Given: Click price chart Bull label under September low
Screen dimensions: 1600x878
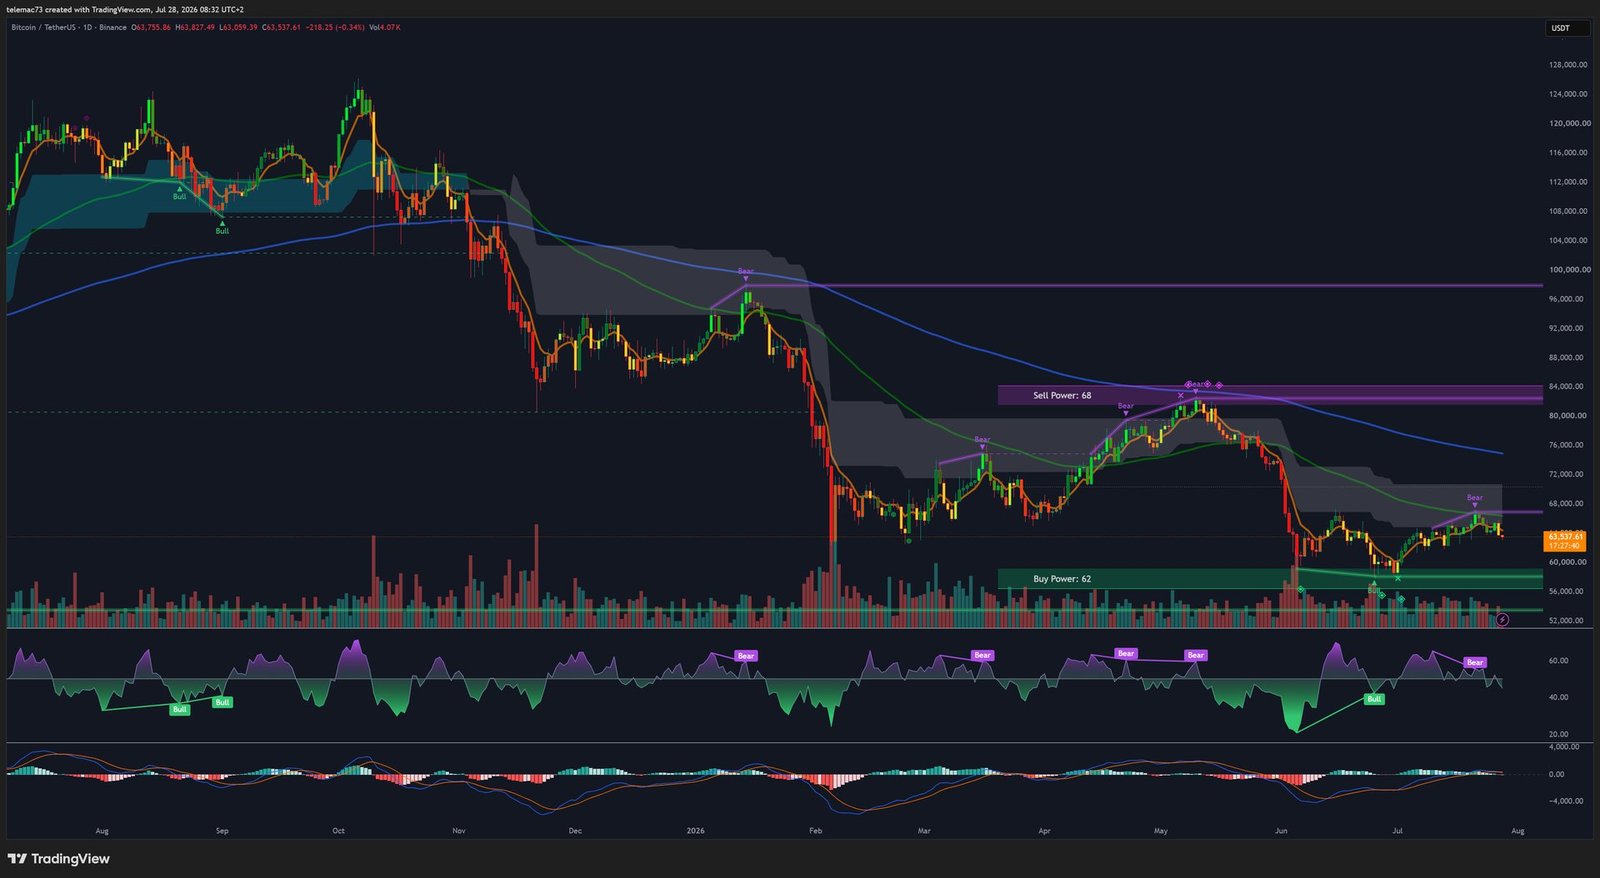Looking at the screenshot, I should [222, 230].
